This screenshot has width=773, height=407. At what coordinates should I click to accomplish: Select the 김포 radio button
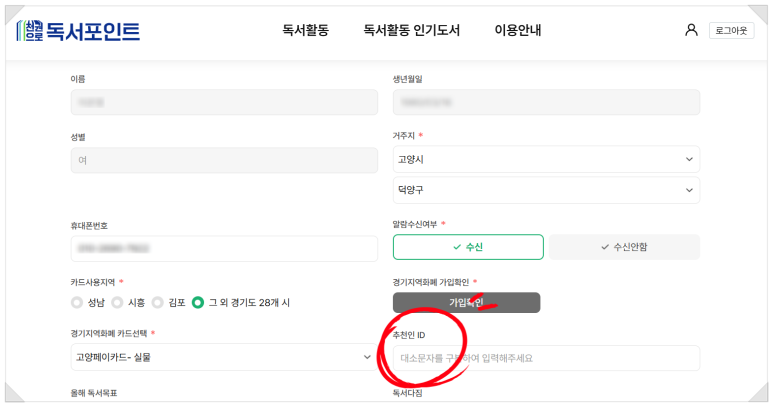[x=157, y=302]
